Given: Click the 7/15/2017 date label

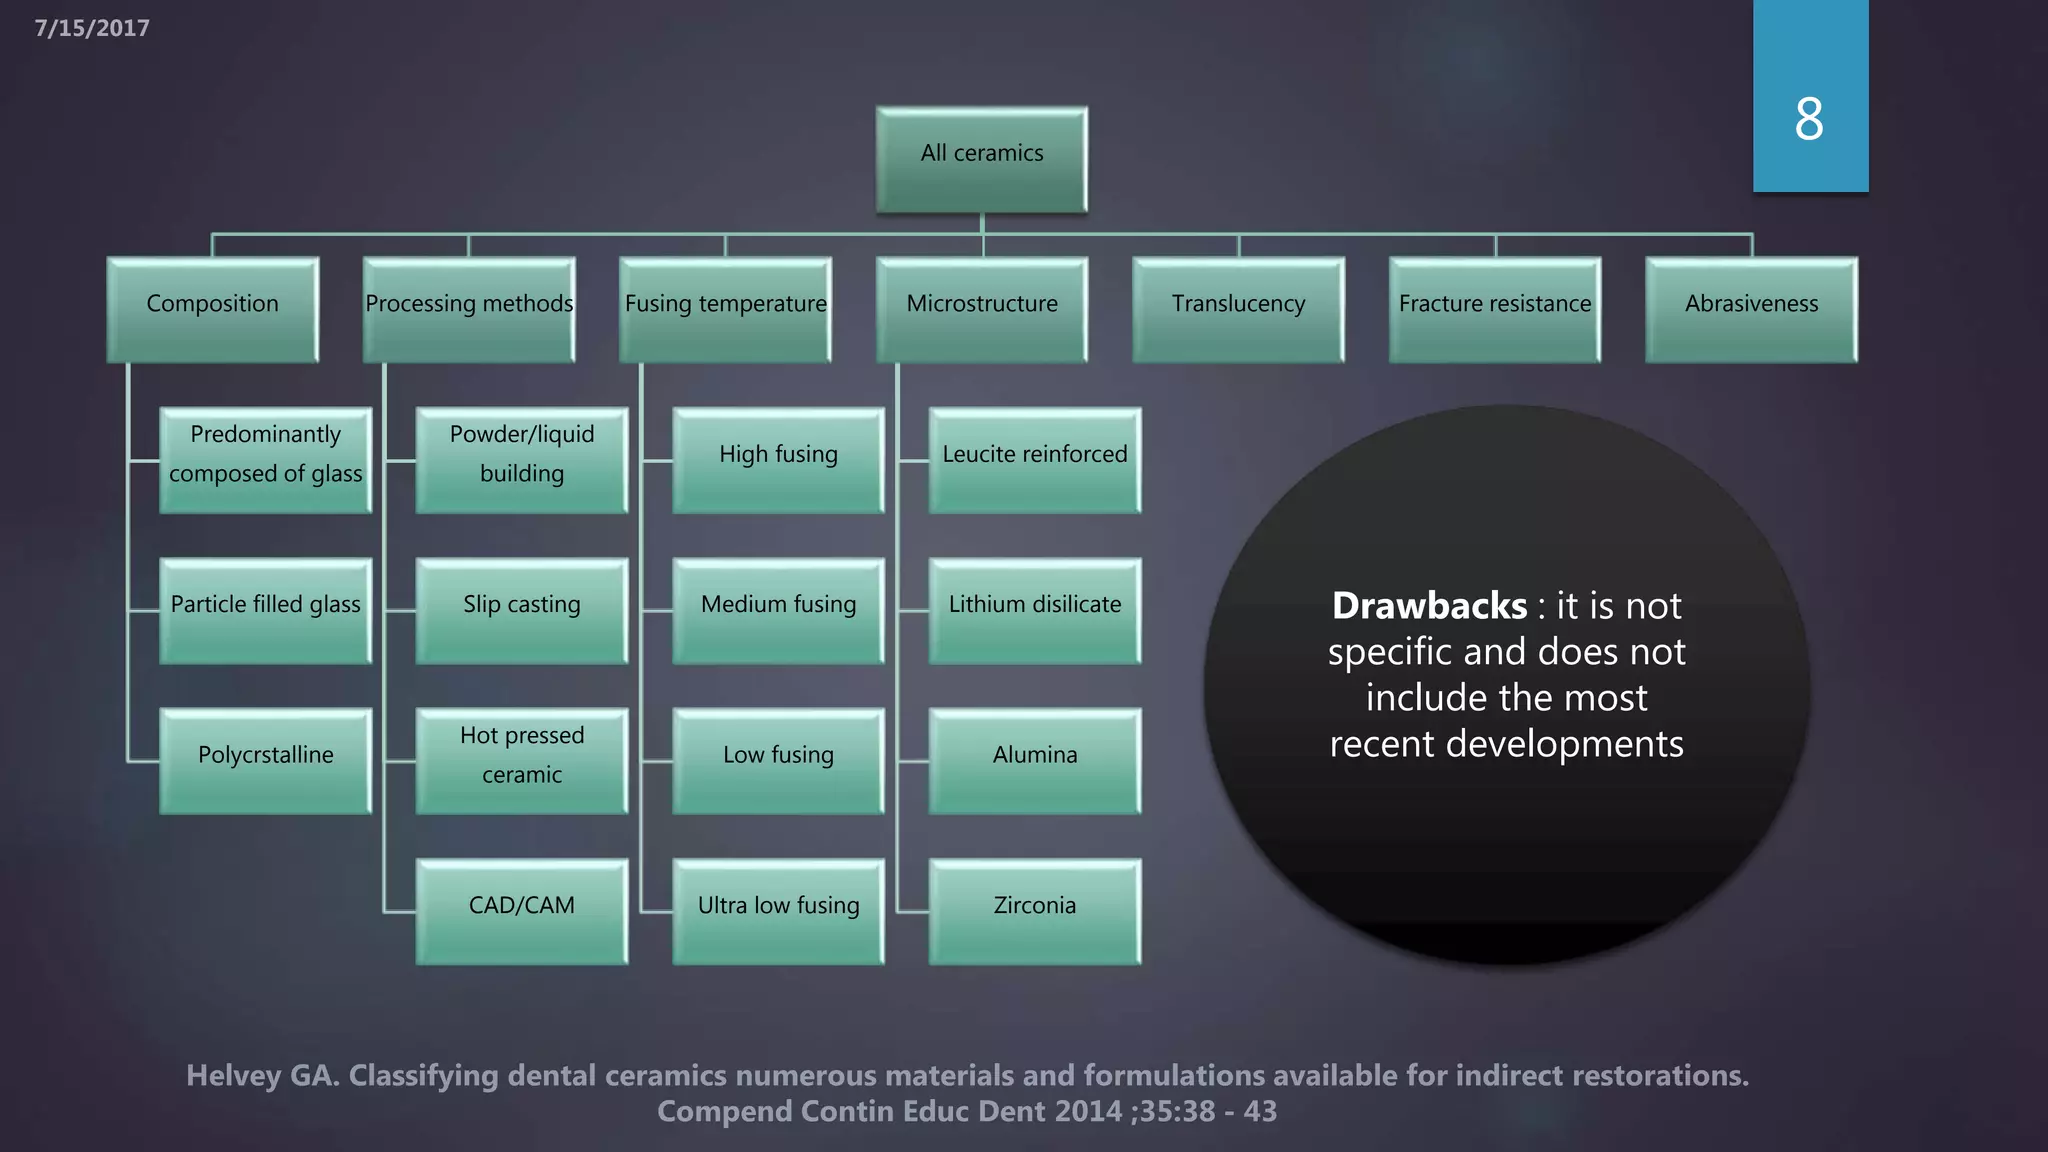Looking at the screenshot, I should coord(92,28).
